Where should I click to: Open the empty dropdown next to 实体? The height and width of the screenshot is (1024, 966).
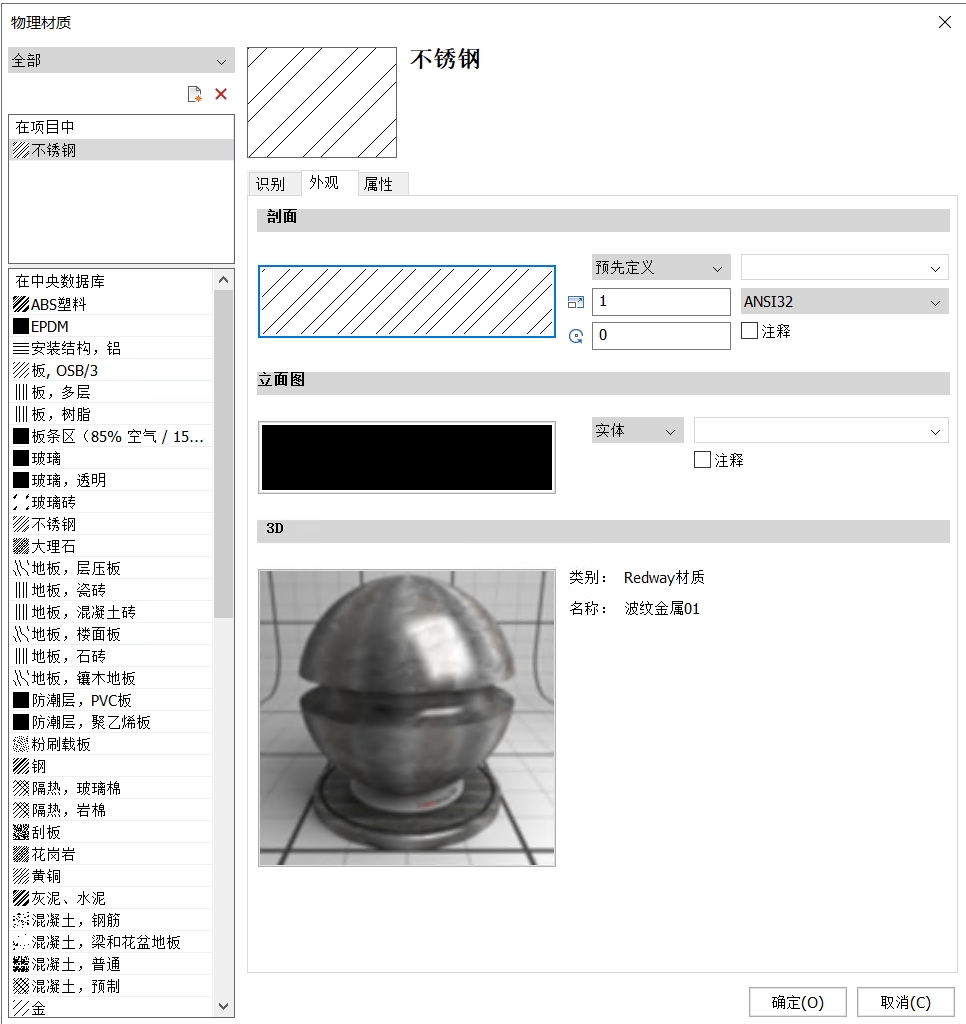(821, 430)
